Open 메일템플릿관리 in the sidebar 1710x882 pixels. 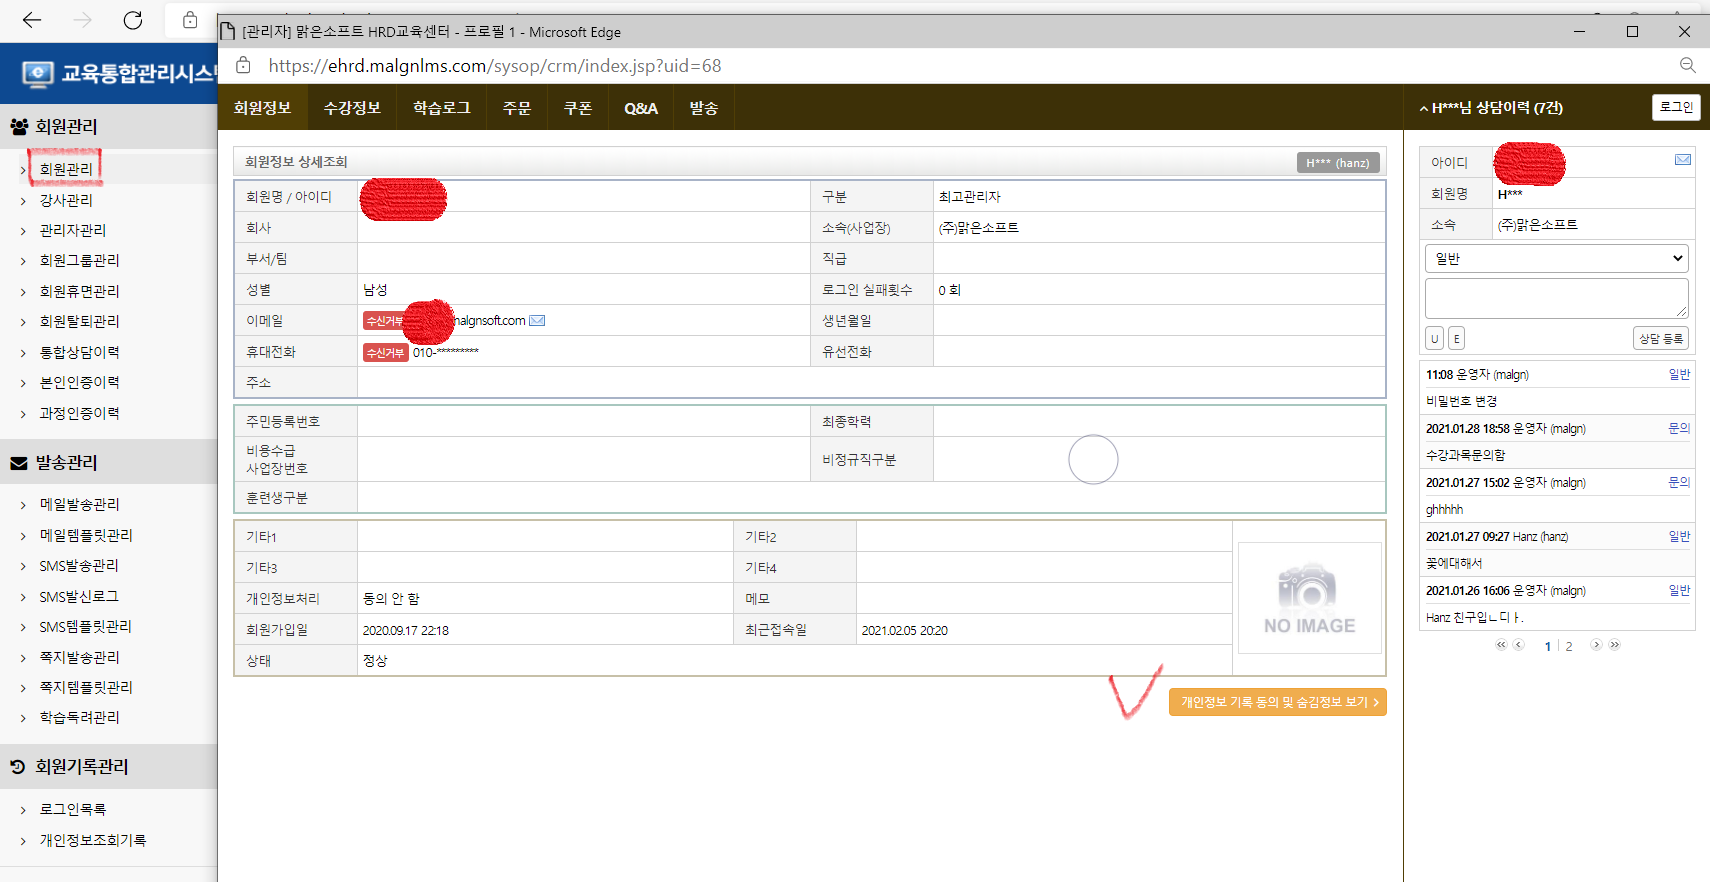coord(86,535)
